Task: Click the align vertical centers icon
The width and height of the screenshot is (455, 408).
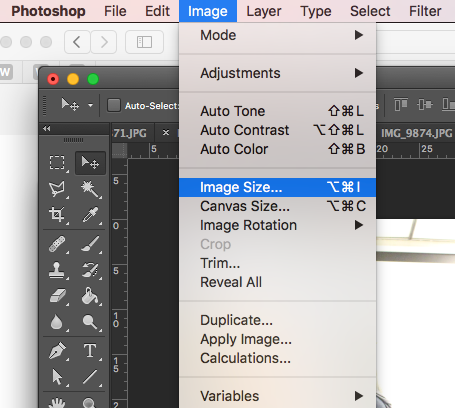Action: click(425, 105)
